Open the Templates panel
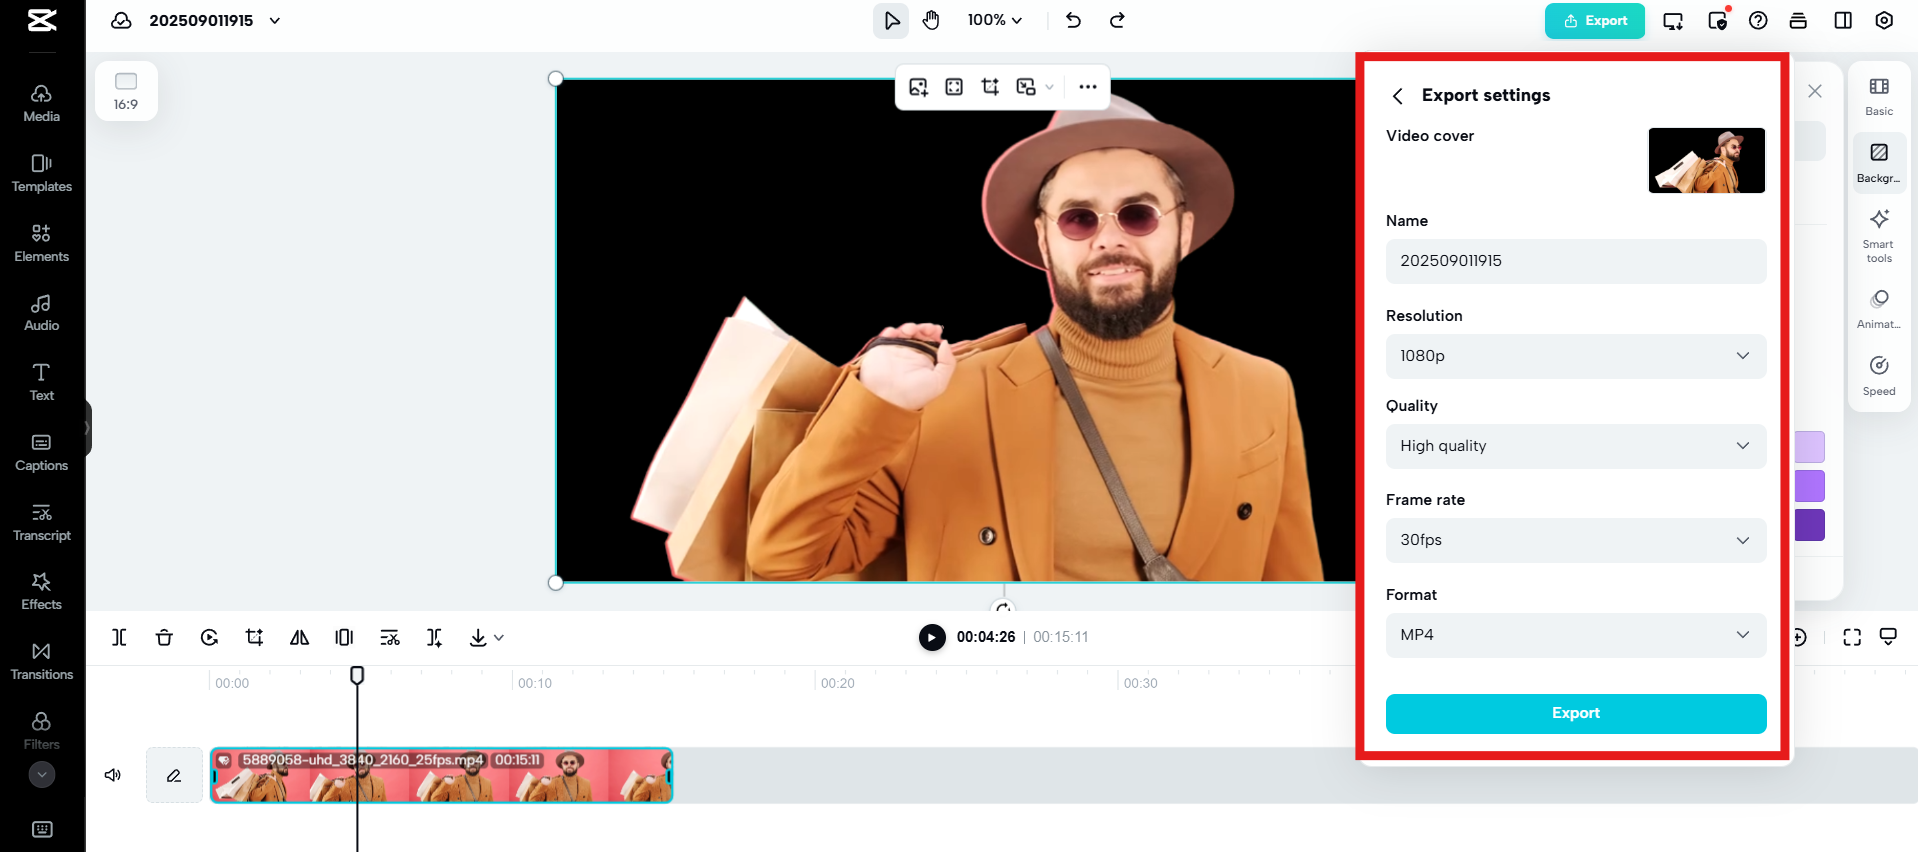Image resolution: width=1918 pixels, height=852 pixels. 42,173
